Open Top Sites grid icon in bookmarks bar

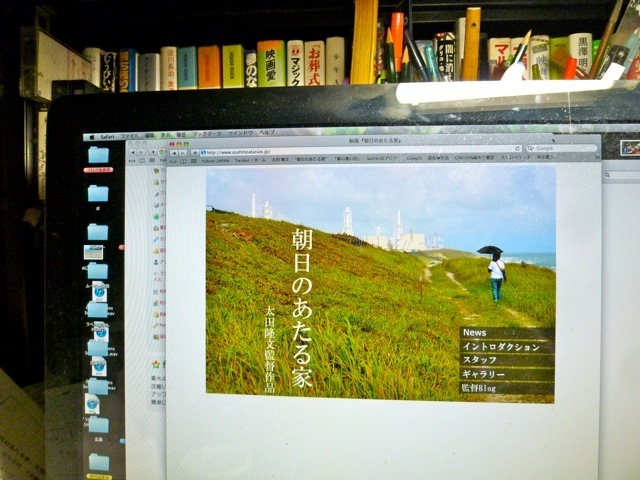tap(193, 161)
